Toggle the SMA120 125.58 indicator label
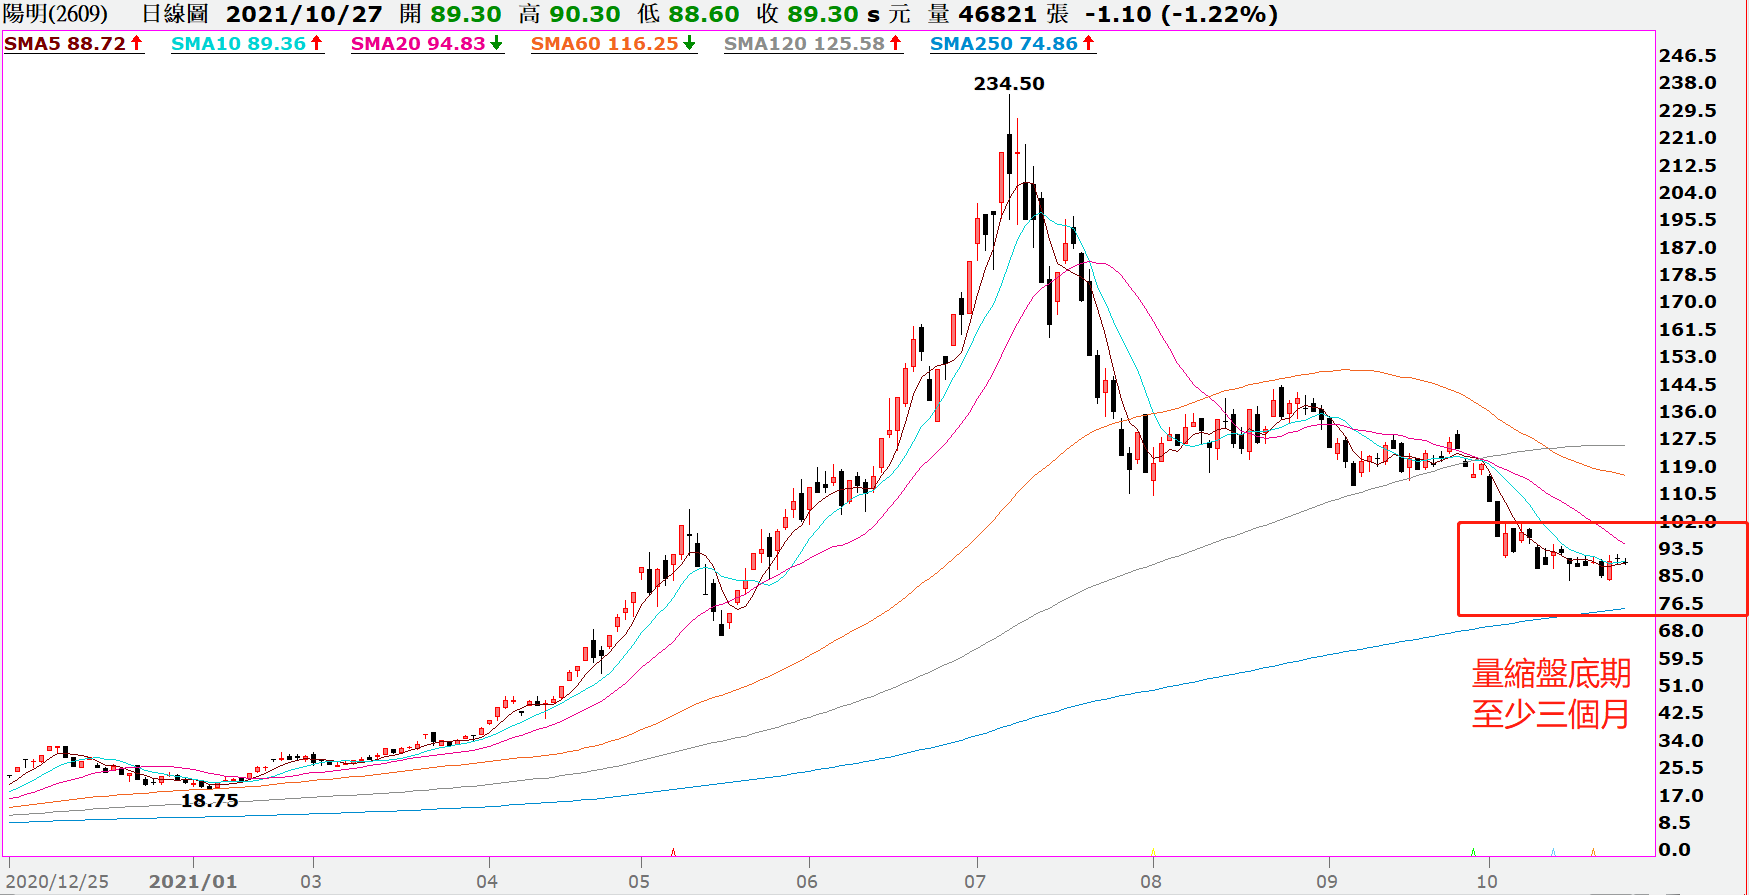This screenshot has width=1750, height=895. [x=804, y=43]
